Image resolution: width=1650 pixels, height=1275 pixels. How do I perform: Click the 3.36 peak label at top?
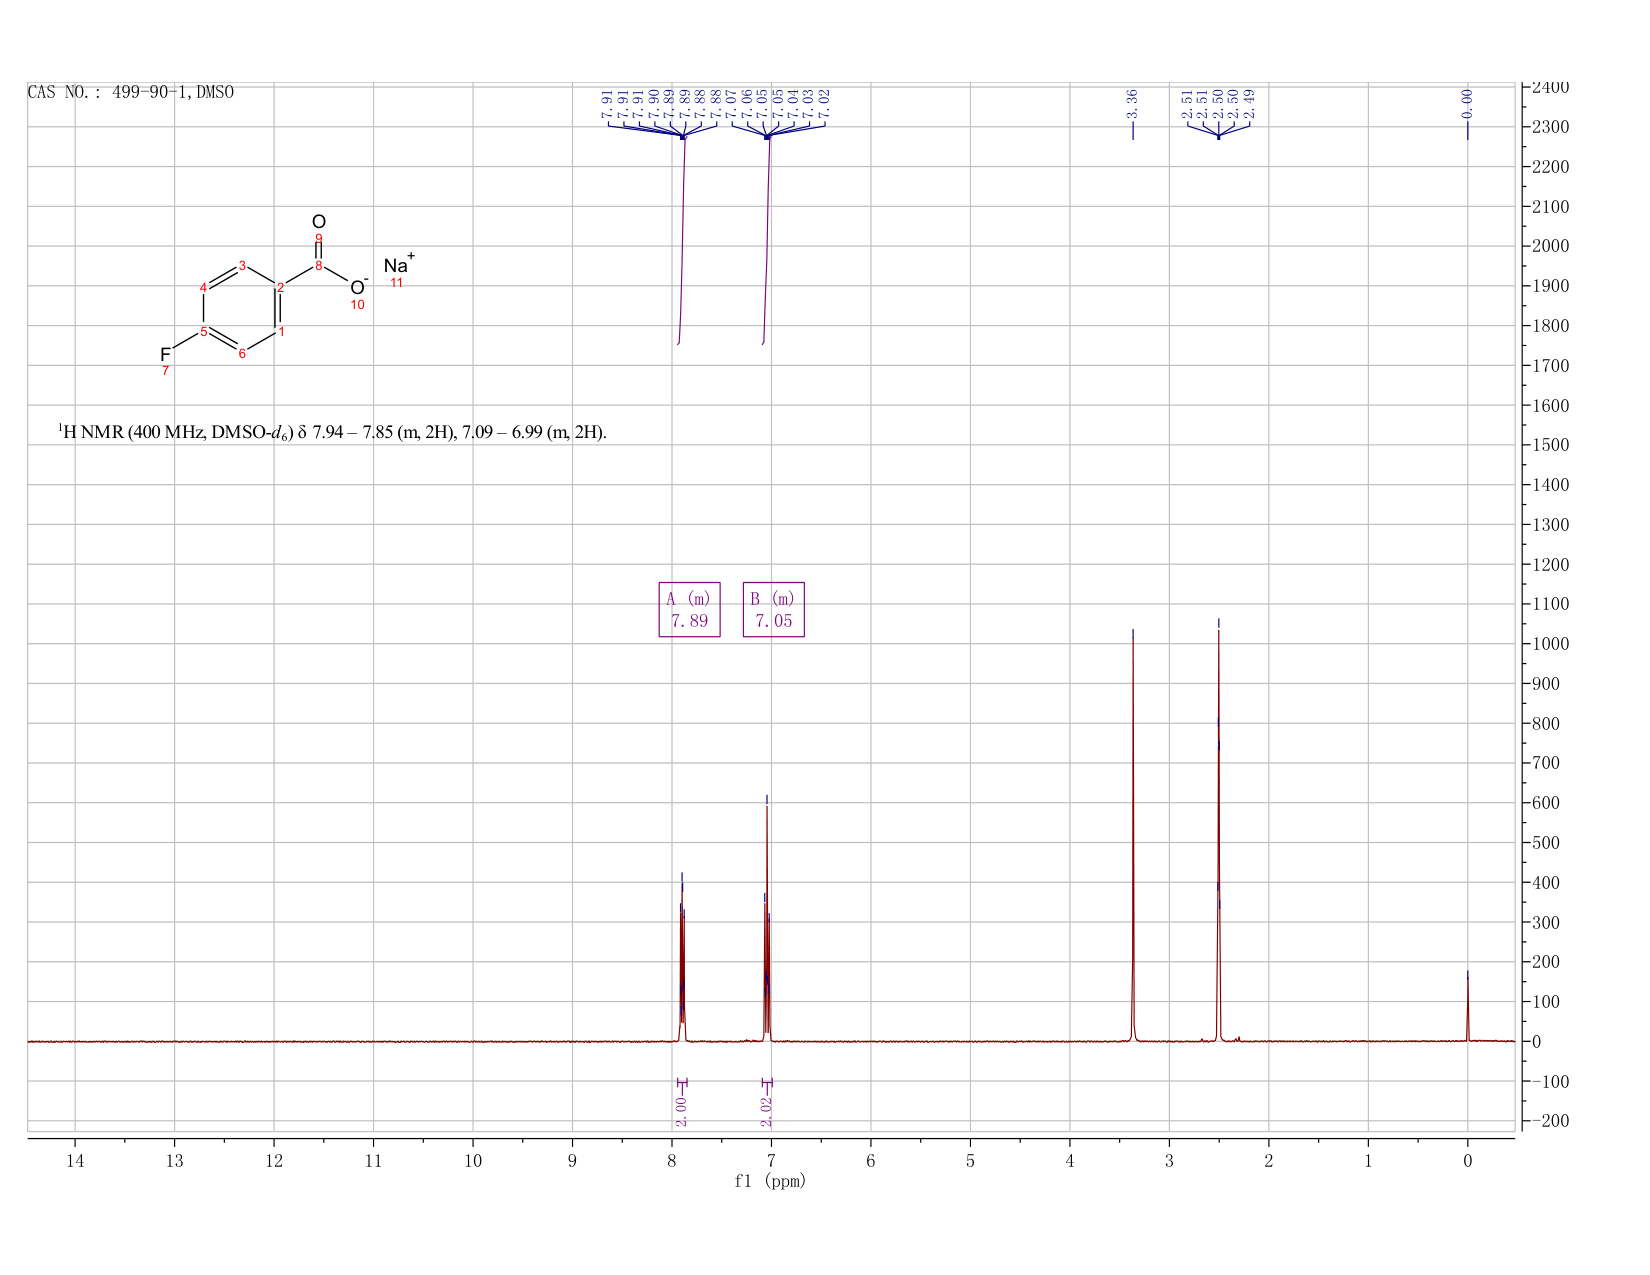[x=1132, y=104]
